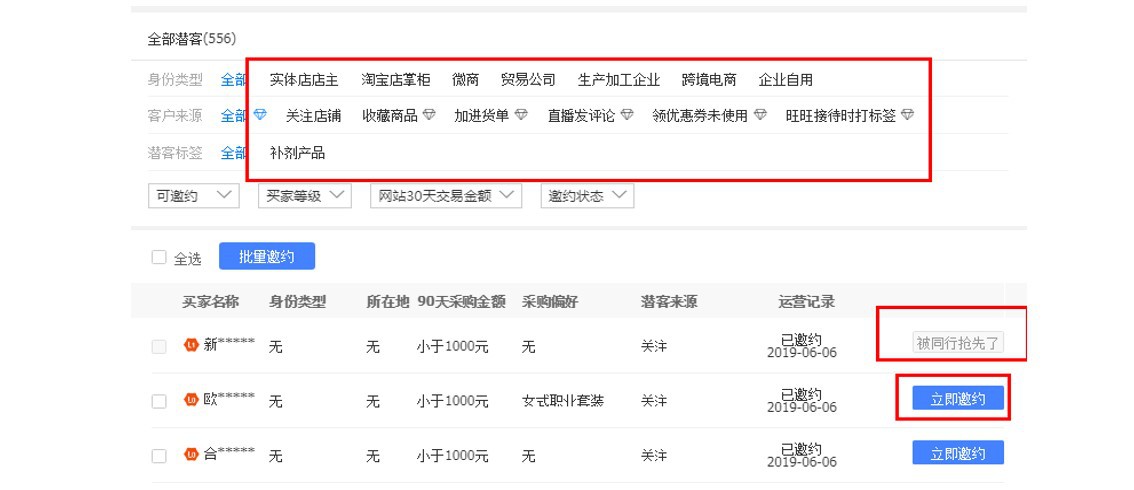The height and width of the screenshot is (490, 1134).
Task: Select the 企业自用 identity filter
Action: (785, 79)
